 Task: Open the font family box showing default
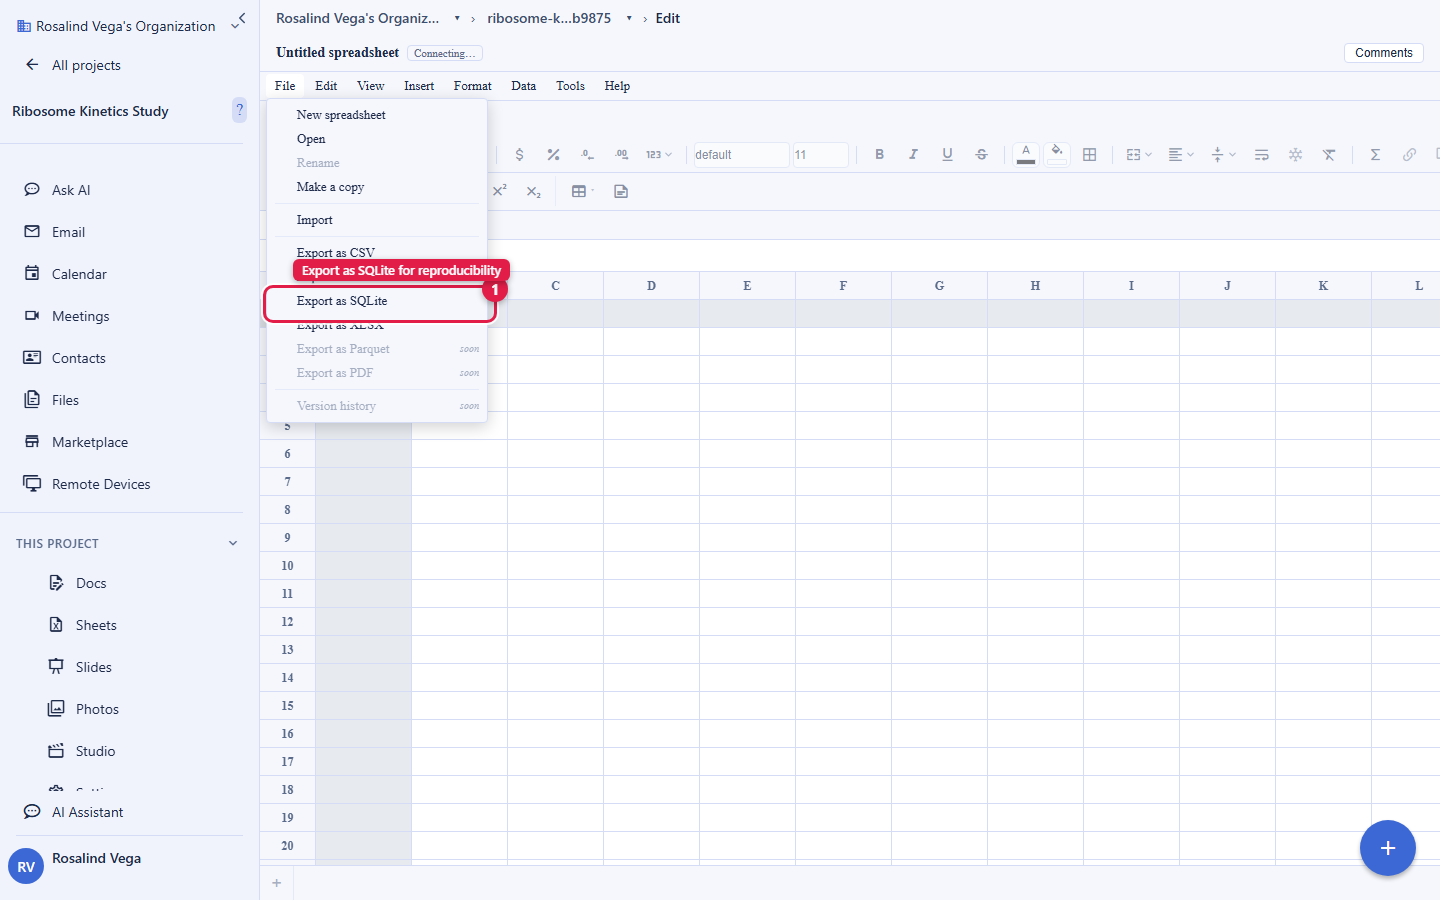coord(741,155)
